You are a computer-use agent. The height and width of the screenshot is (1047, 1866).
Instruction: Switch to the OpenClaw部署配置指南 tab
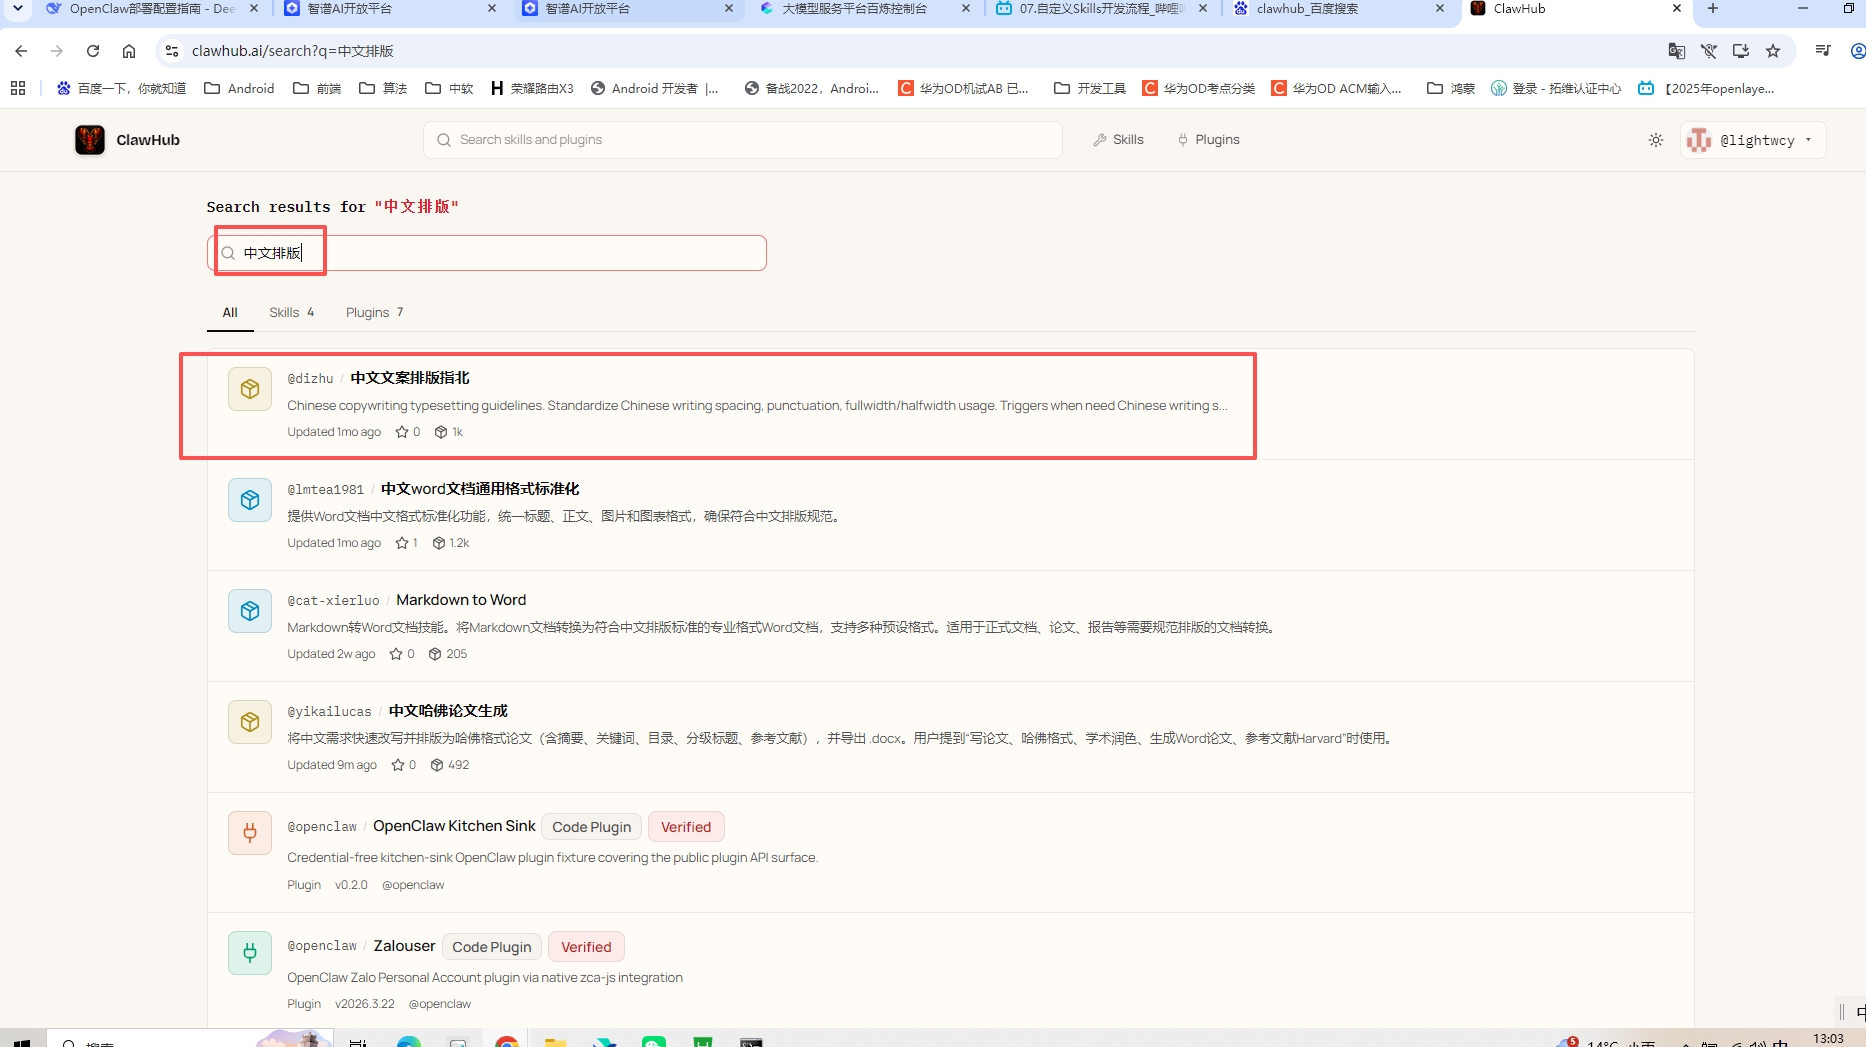point(152,8)
